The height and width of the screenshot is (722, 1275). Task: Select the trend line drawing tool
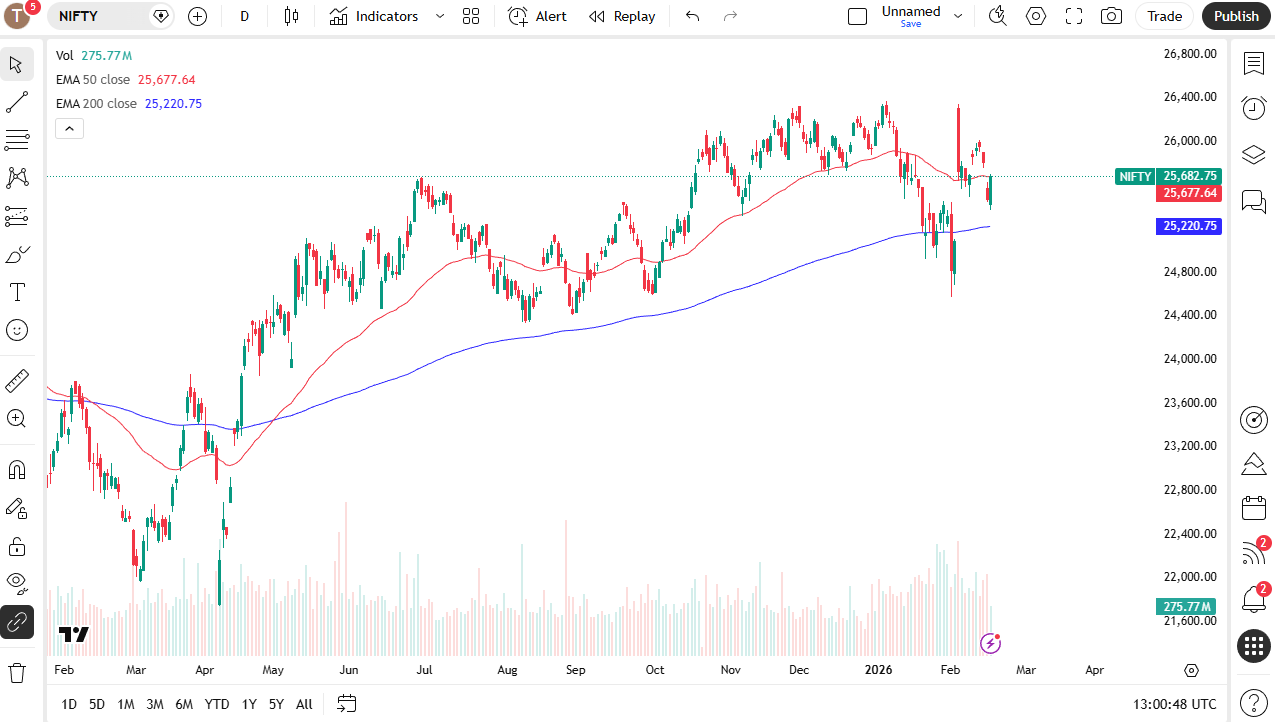[x=17, y=102]
